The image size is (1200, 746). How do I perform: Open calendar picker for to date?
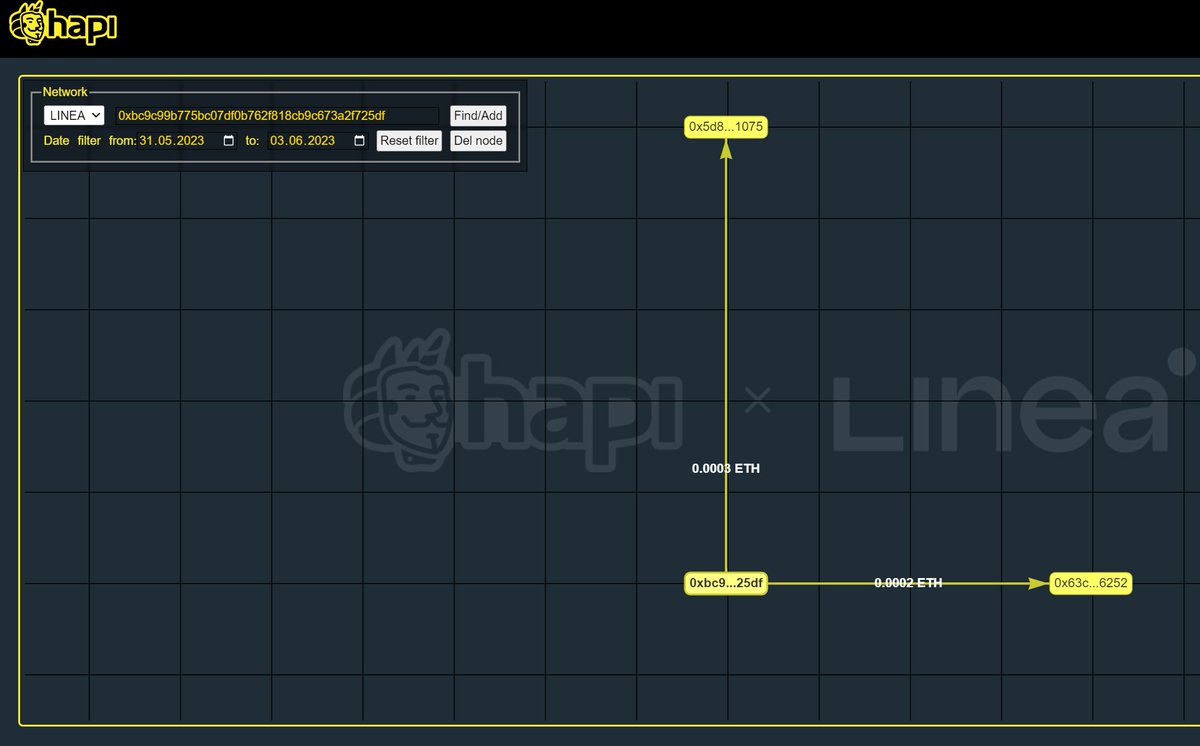click(360, 141)
